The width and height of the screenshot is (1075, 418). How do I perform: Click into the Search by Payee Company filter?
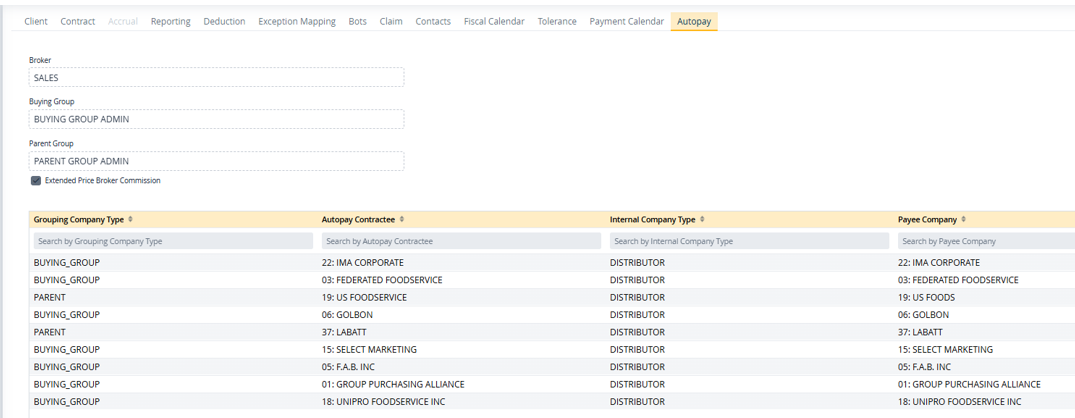pos(985,241)
